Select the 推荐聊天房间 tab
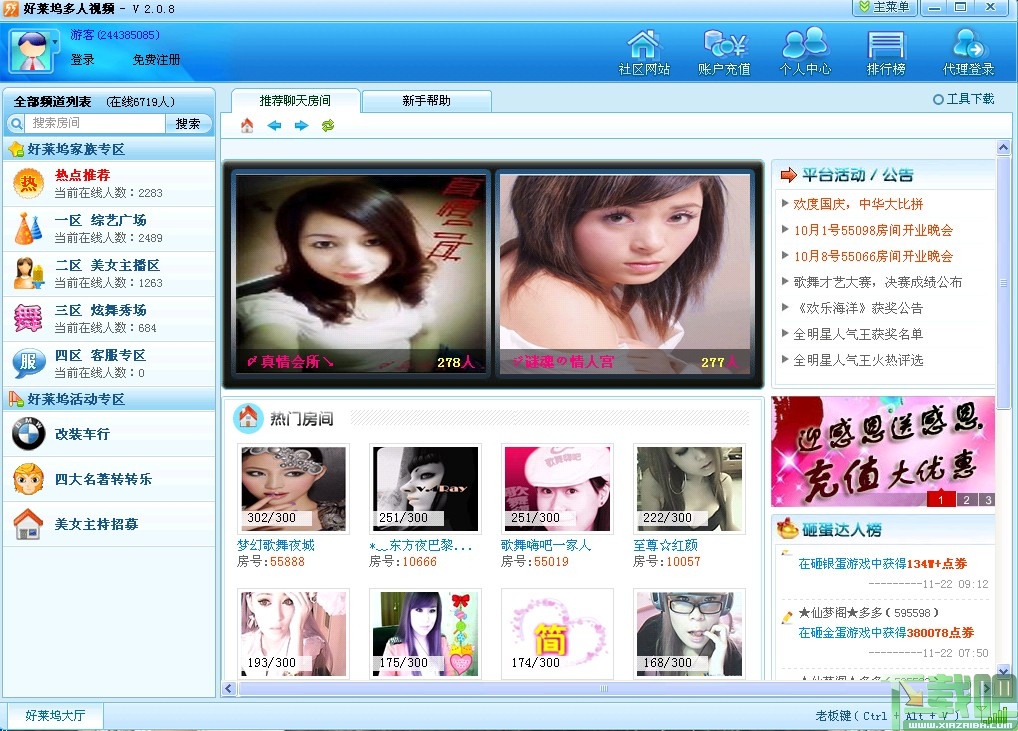The image size is (1018, 731). 295,101
